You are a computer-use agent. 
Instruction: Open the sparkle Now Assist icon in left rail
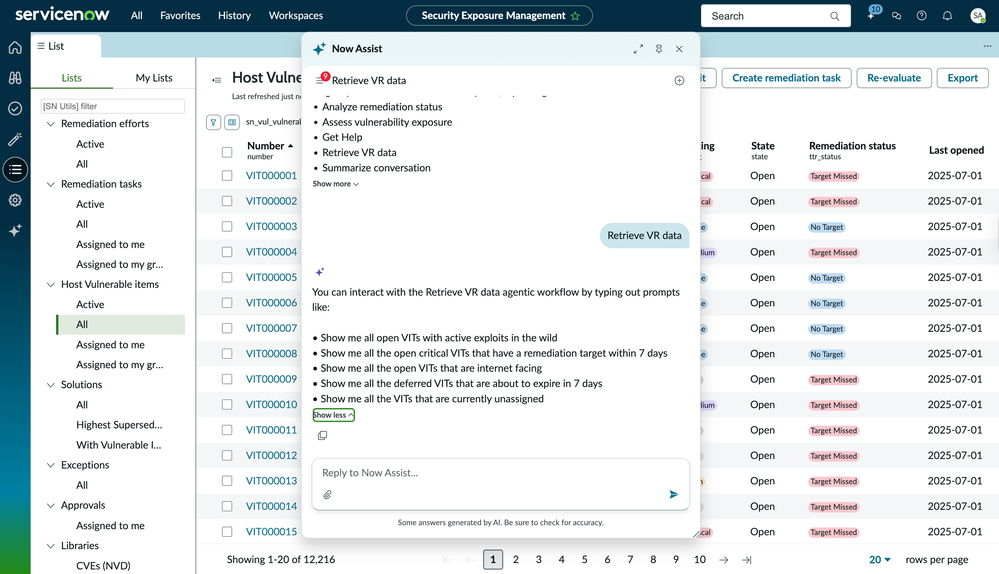[x=15, y=230]
